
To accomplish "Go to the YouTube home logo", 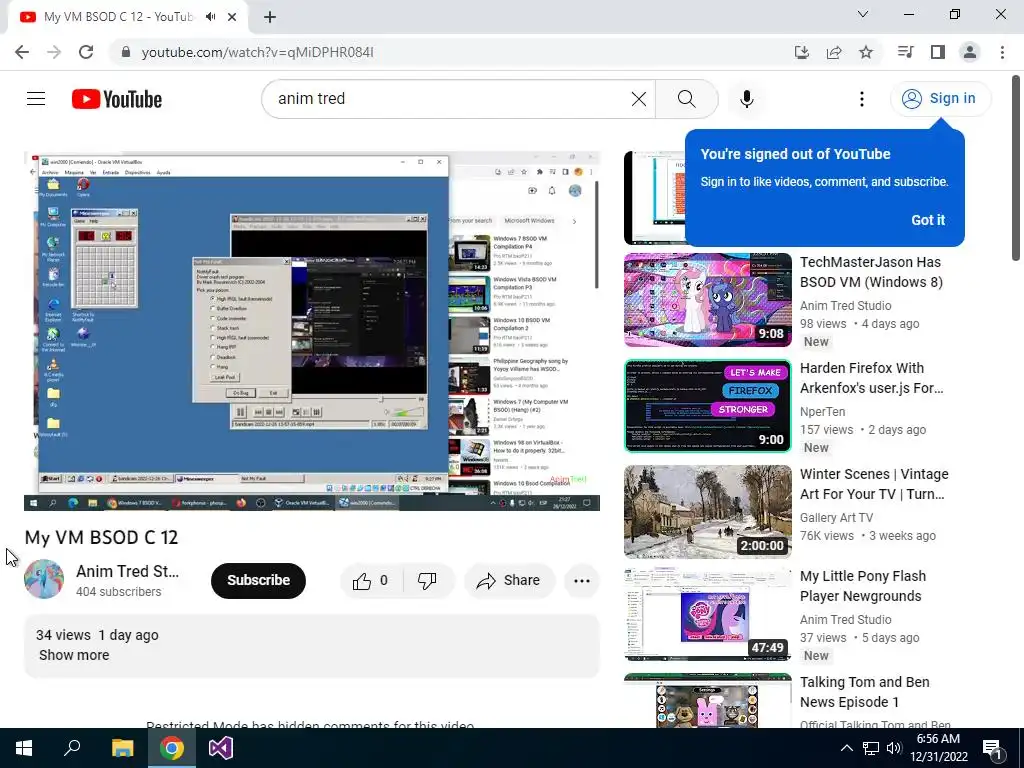I will click(117, 99).
